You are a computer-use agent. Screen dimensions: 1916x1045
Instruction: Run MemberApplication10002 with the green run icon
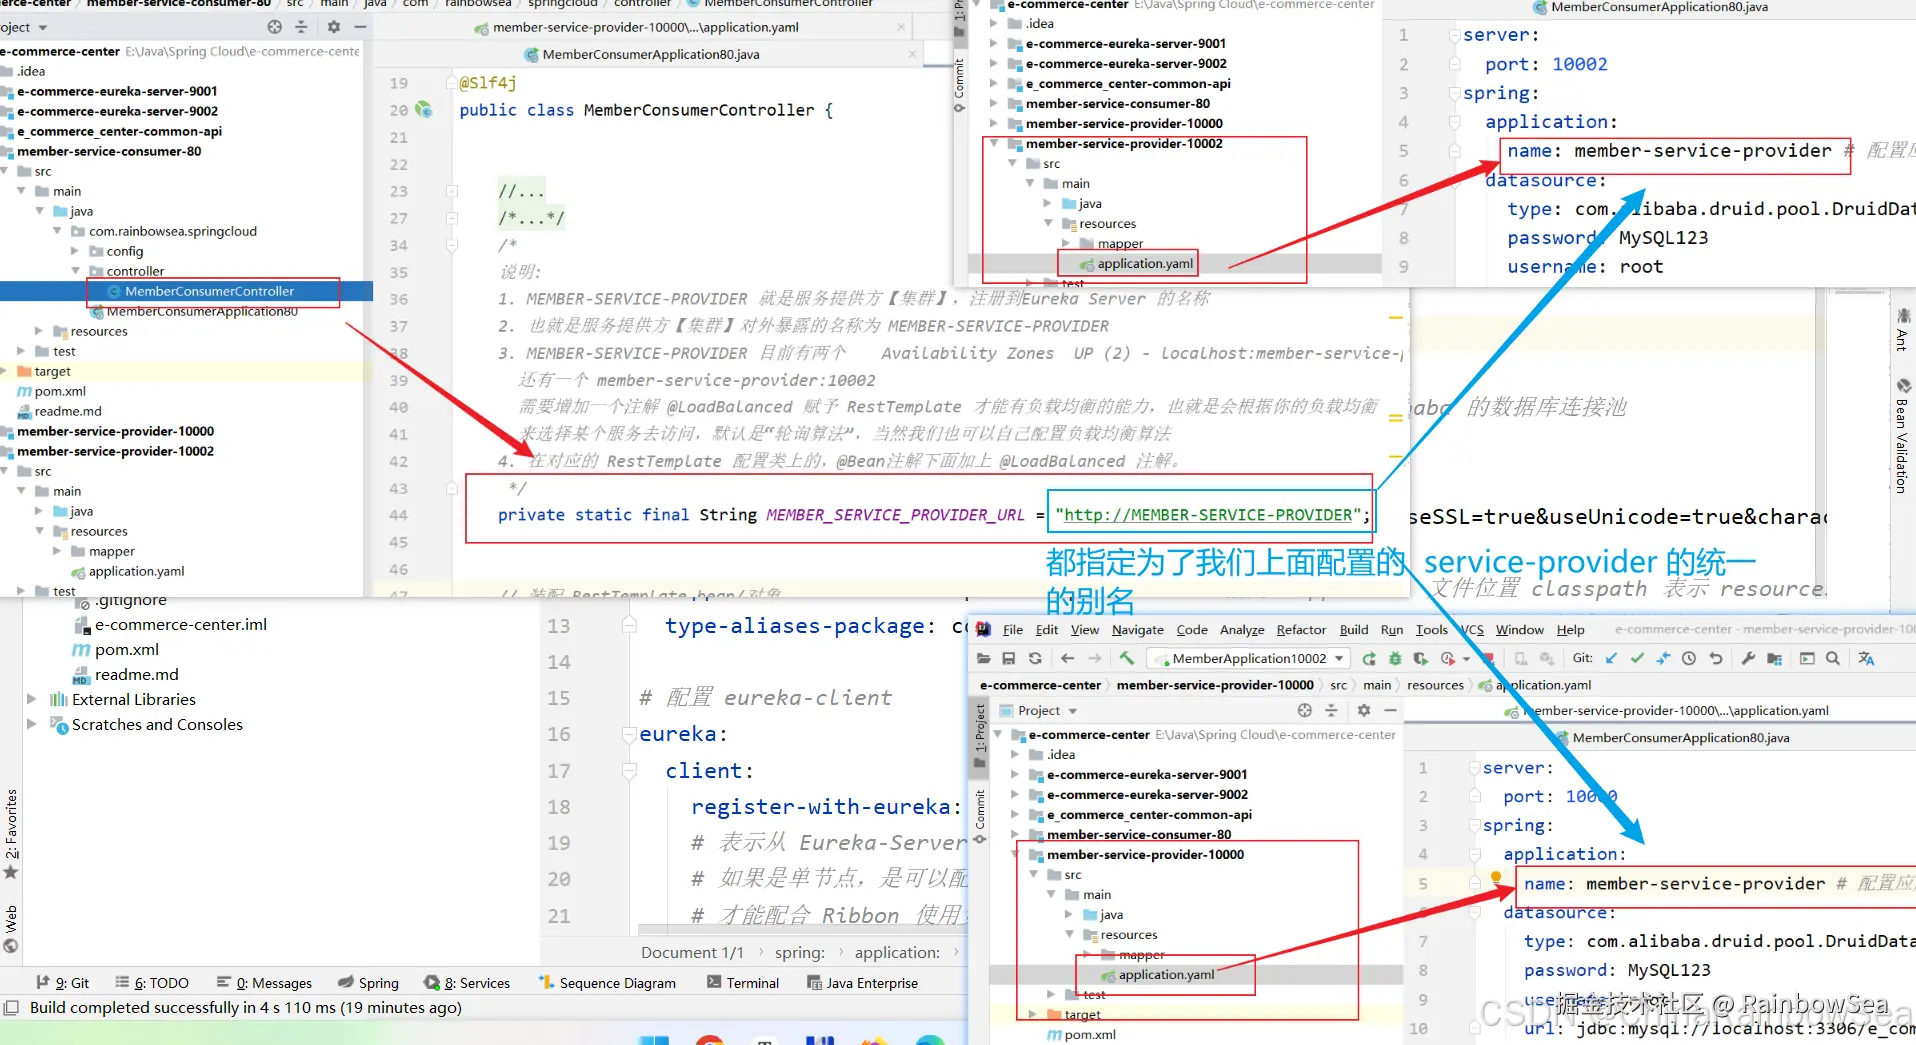pos(1369,659)
